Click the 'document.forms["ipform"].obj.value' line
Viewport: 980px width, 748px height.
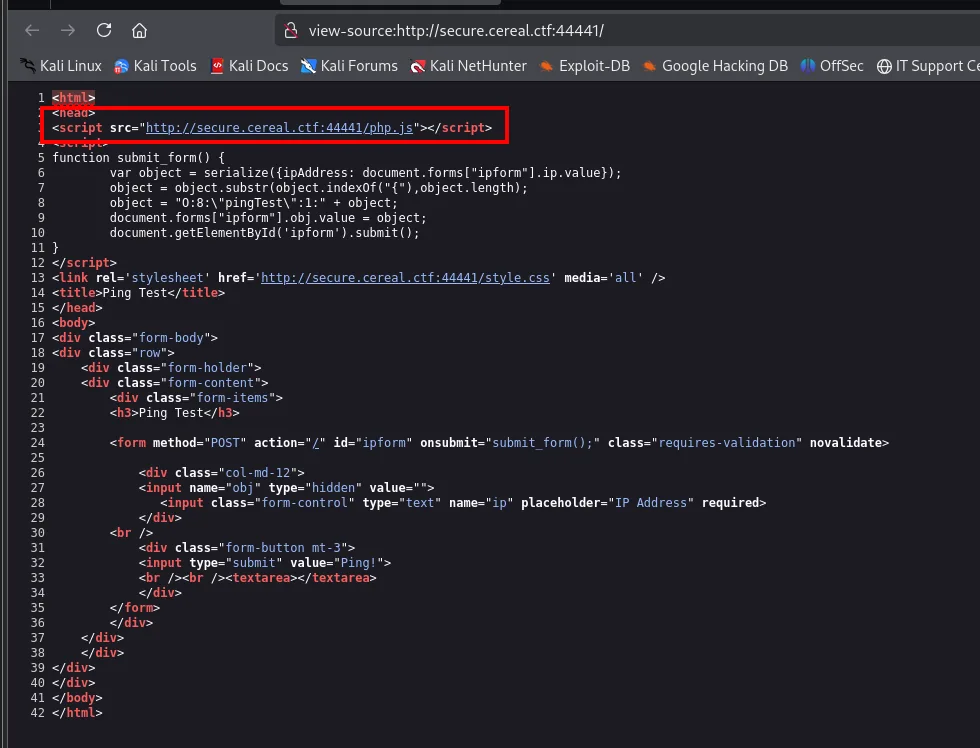coord(268,217)
